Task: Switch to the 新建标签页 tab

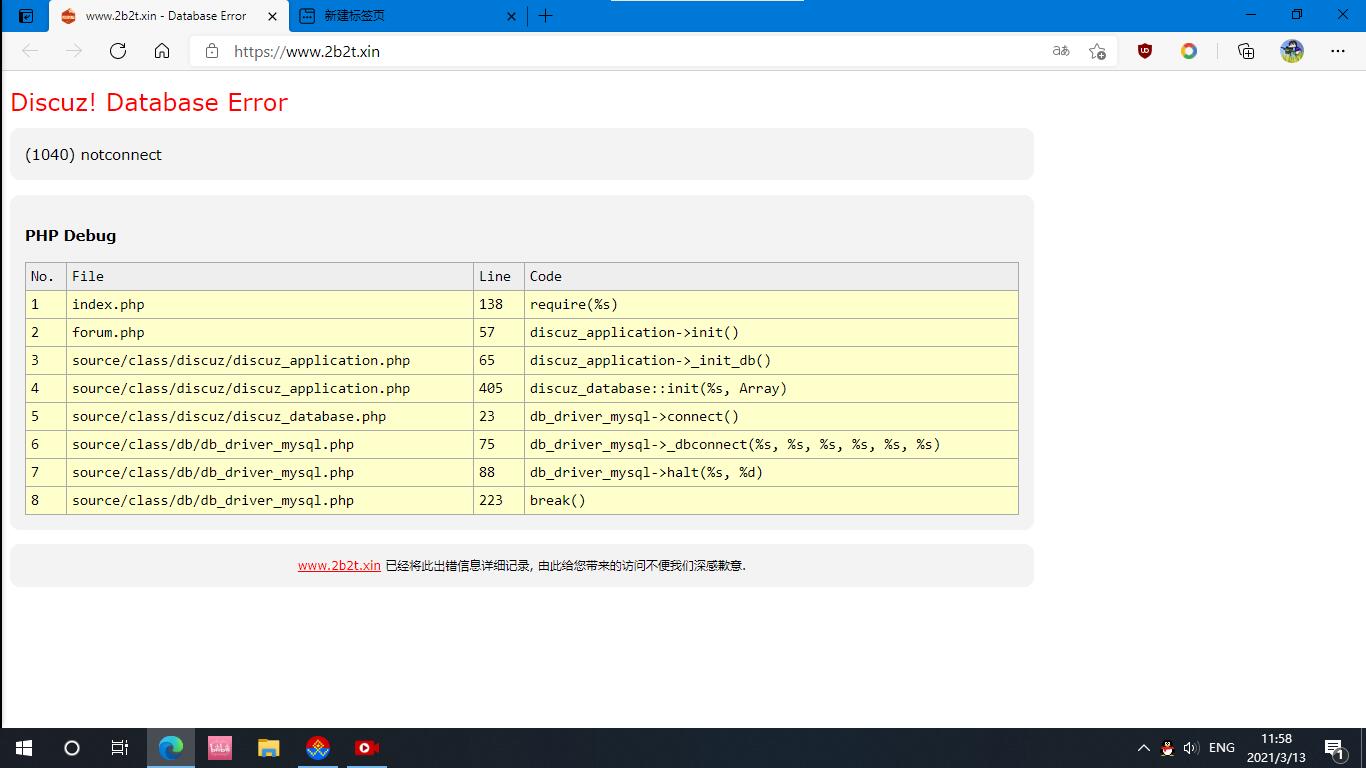Action: click(408, 16)
